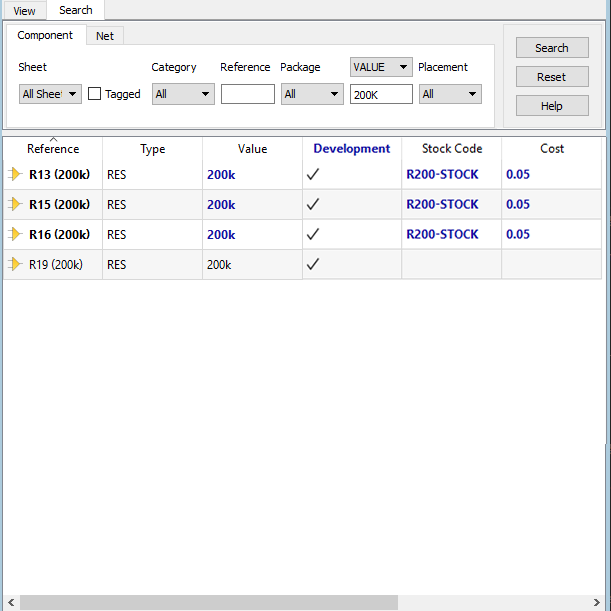Click the scroll left arrow
611x611 pixels.
pyautogui.click(x=11, y=602)
